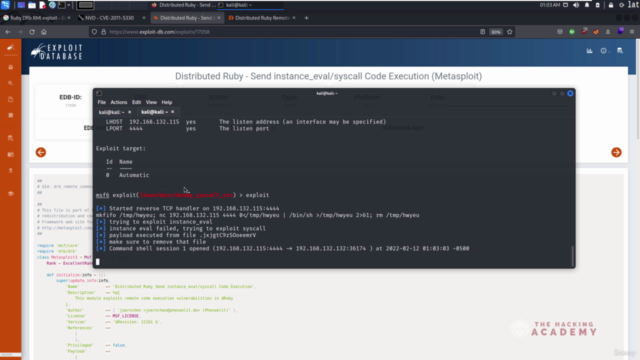
Task: Open the terminal Edit menu
Action: [136, 102]
